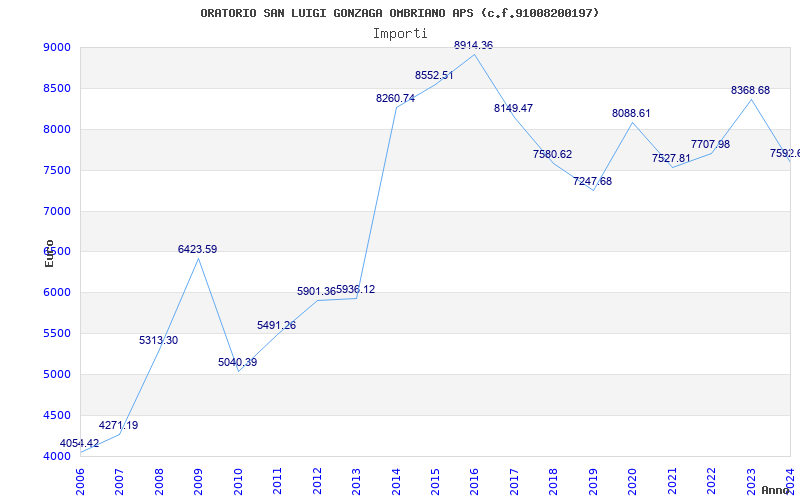Click x-axis year 2006

click(x=80, y=481)
